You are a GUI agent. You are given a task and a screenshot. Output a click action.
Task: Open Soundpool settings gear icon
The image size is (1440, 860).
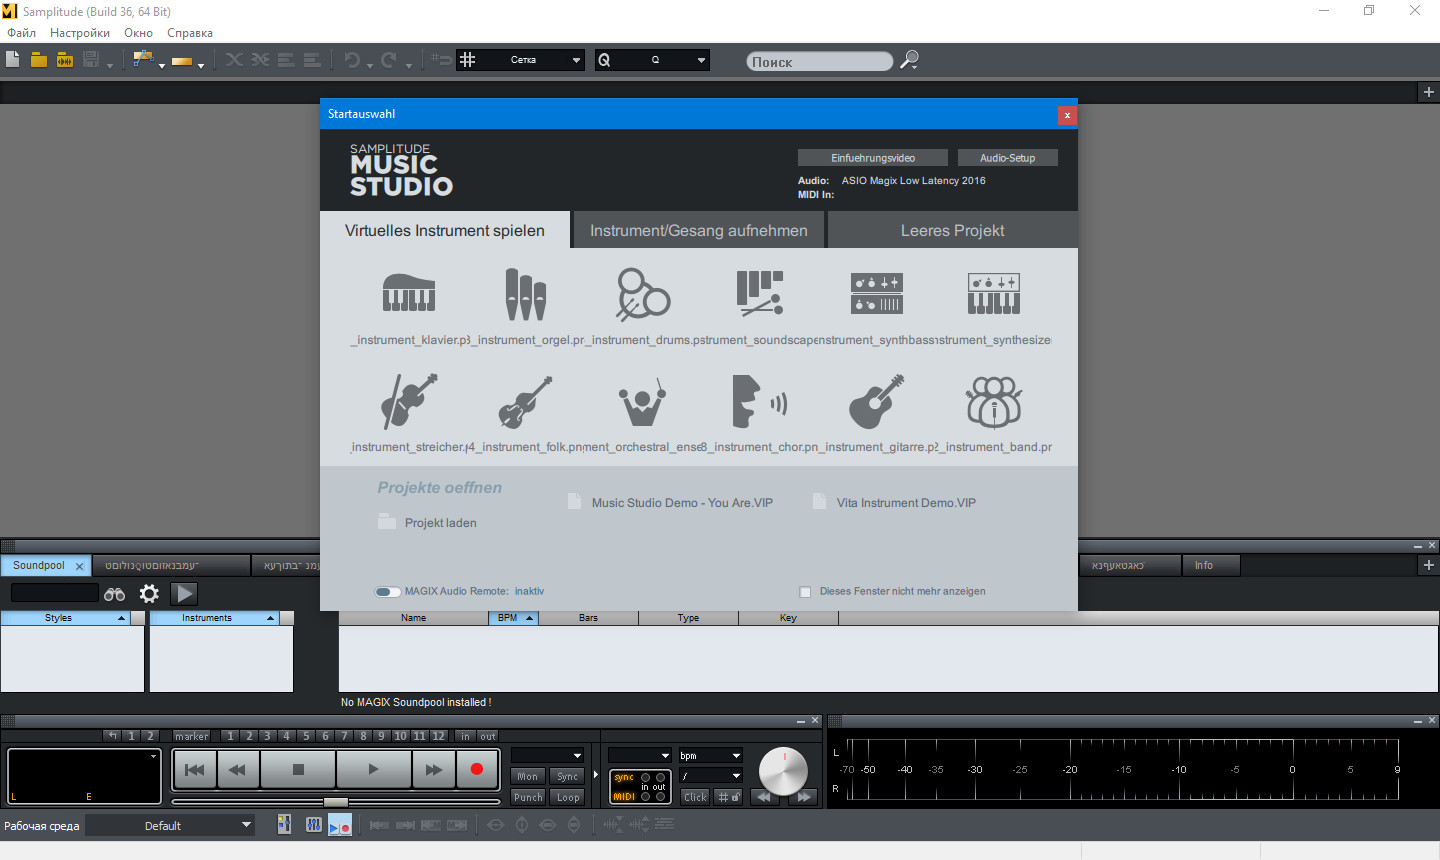tap(149, 593)
